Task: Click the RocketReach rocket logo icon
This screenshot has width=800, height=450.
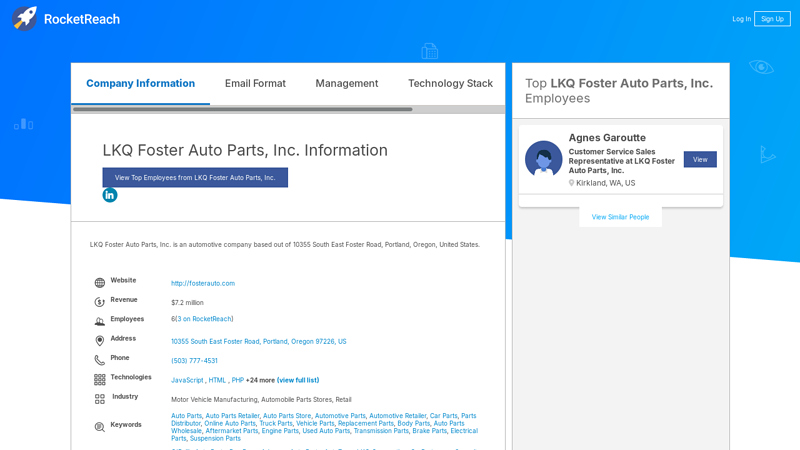Action: coord(24,19)
